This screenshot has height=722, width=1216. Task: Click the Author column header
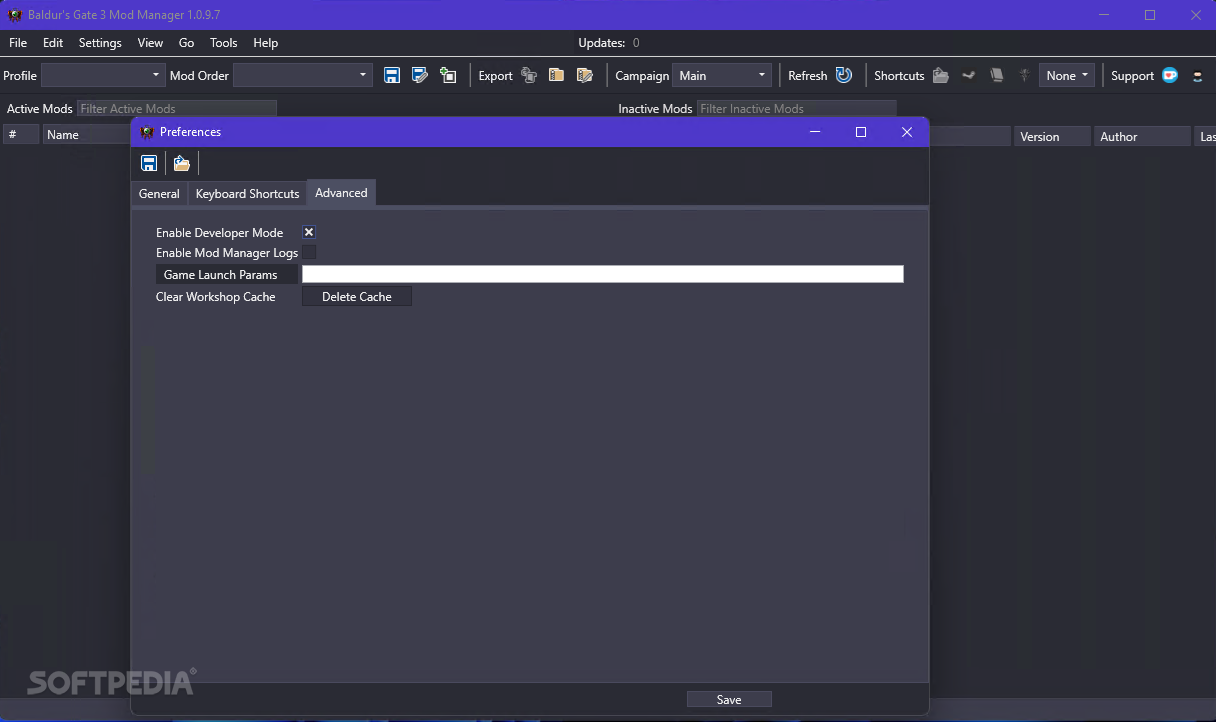[1142, 137]
